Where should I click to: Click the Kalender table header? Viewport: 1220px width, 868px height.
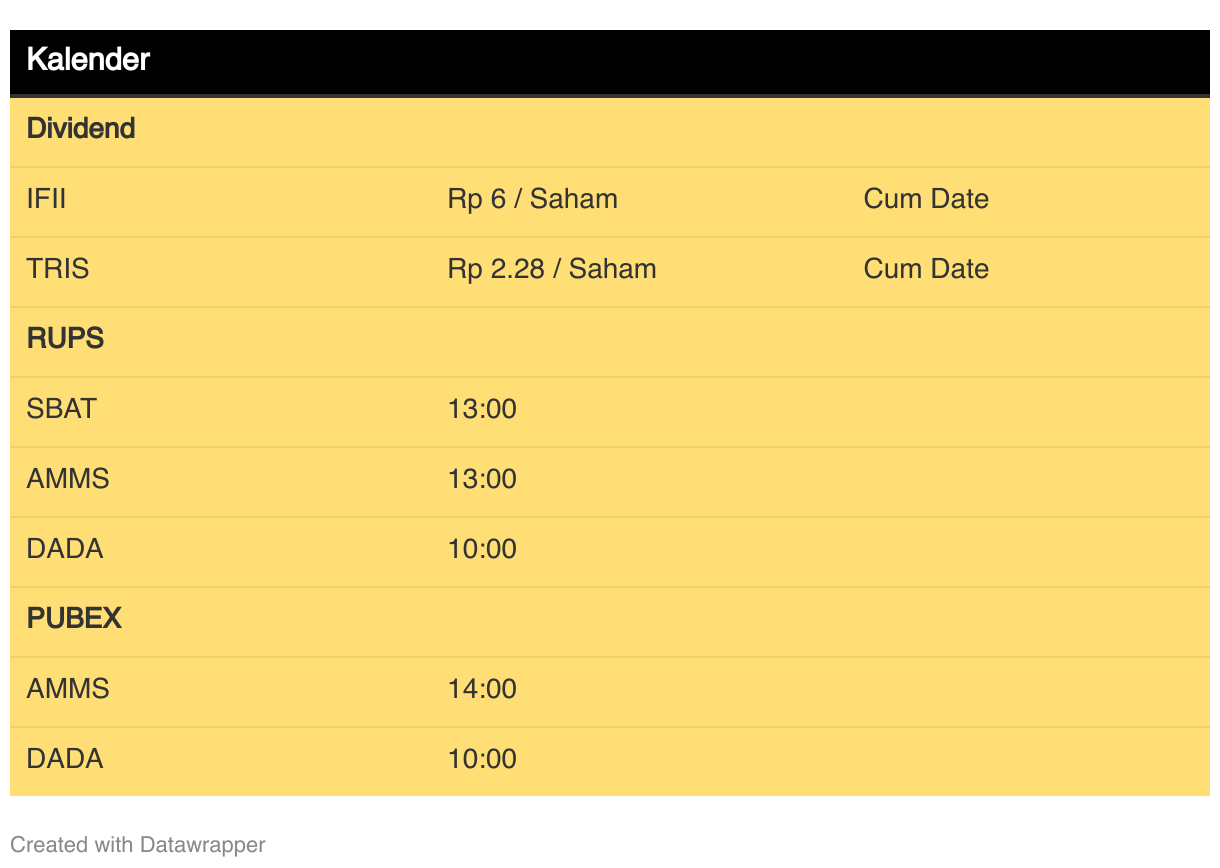coord(88,60)
